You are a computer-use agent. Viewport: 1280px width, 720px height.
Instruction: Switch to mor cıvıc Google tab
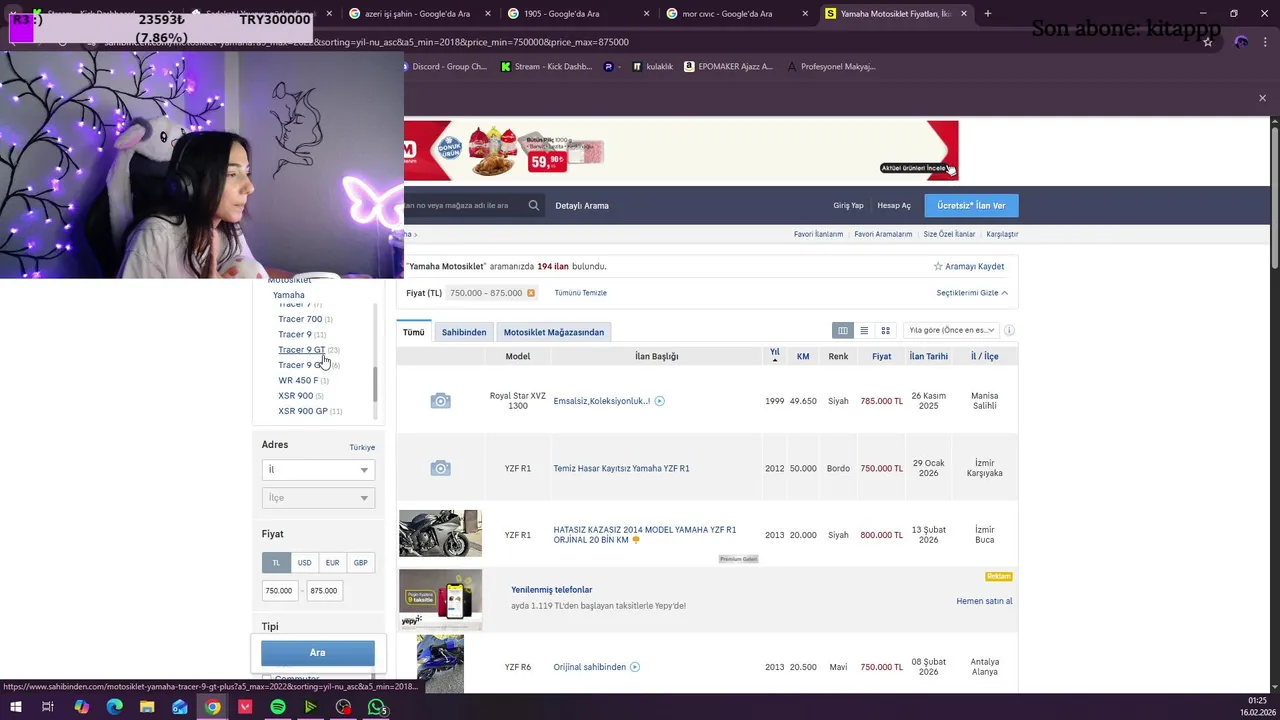click(x=727, y=14)
